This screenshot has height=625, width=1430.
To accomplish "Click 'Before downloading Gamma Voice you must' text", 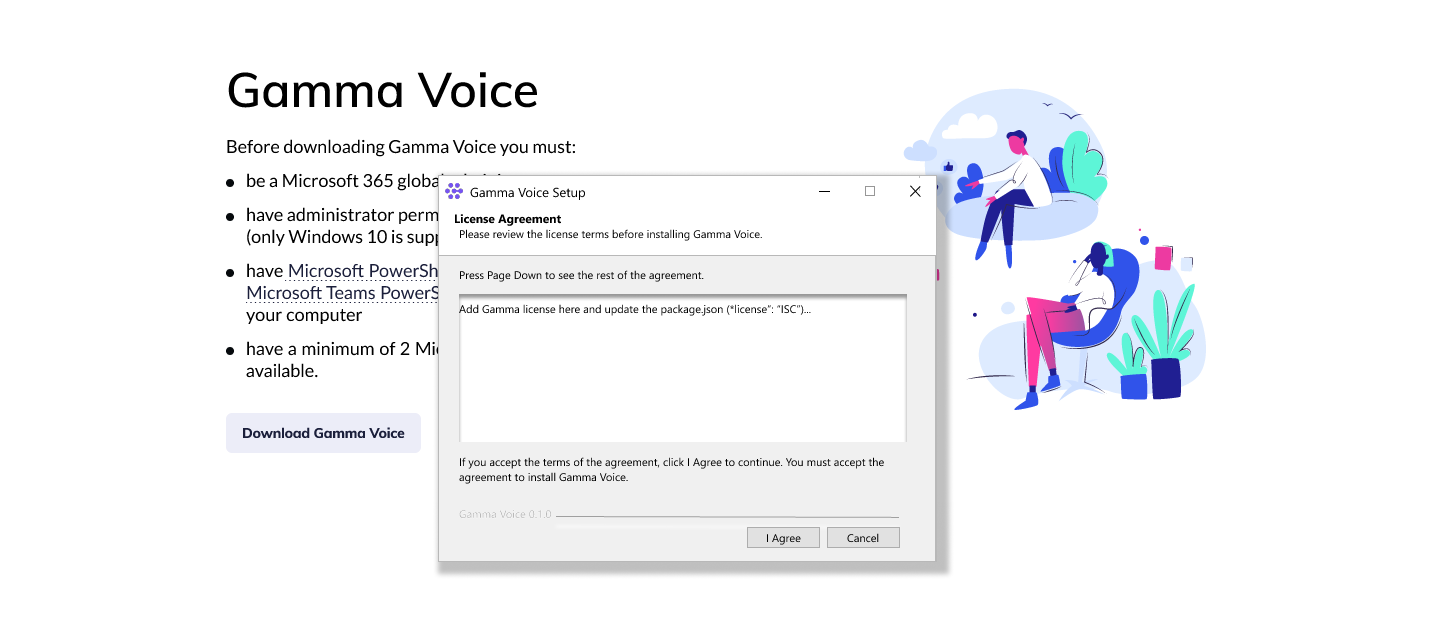I will 401,147.
